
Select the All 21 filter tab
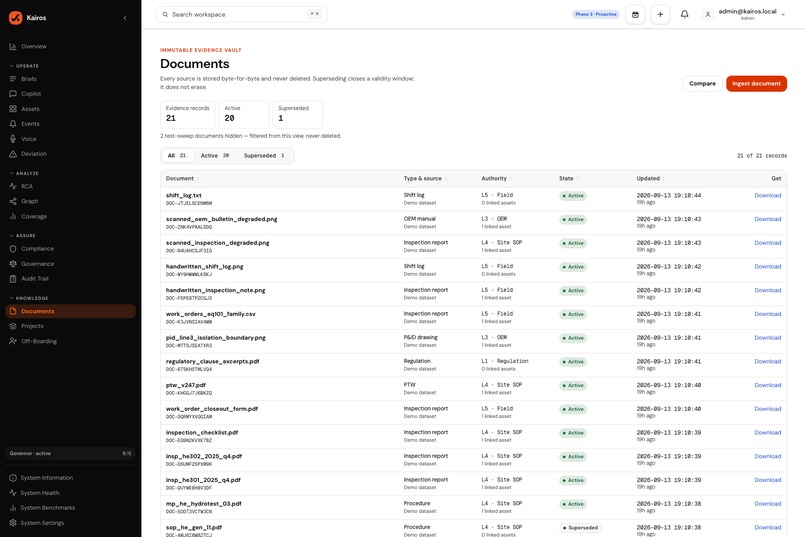pyautogui.click(x=177, y=155)
